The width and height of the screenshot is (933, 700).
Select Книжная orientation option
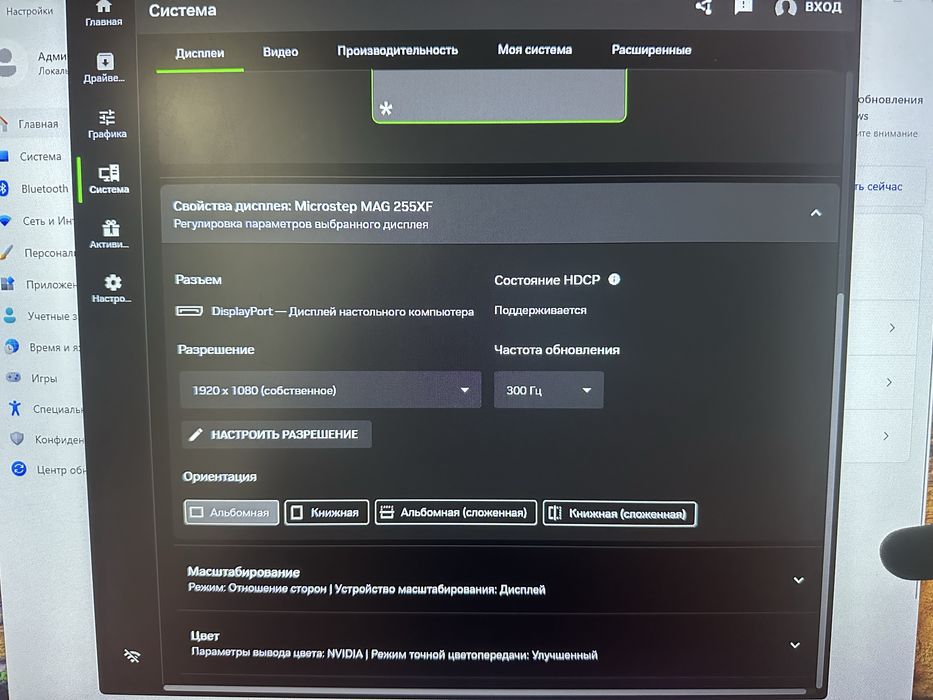click(x=327, y=512)
